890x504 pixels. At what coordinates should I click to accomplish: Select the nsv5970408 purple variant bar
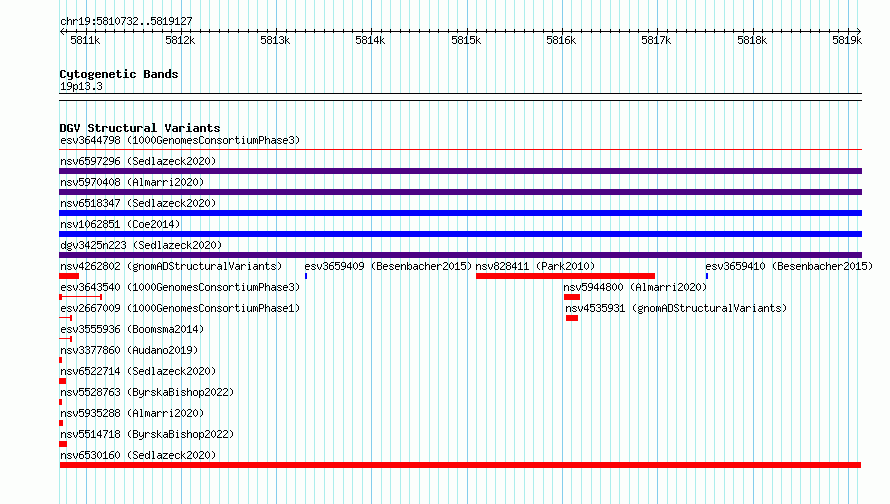click(460, 192)
